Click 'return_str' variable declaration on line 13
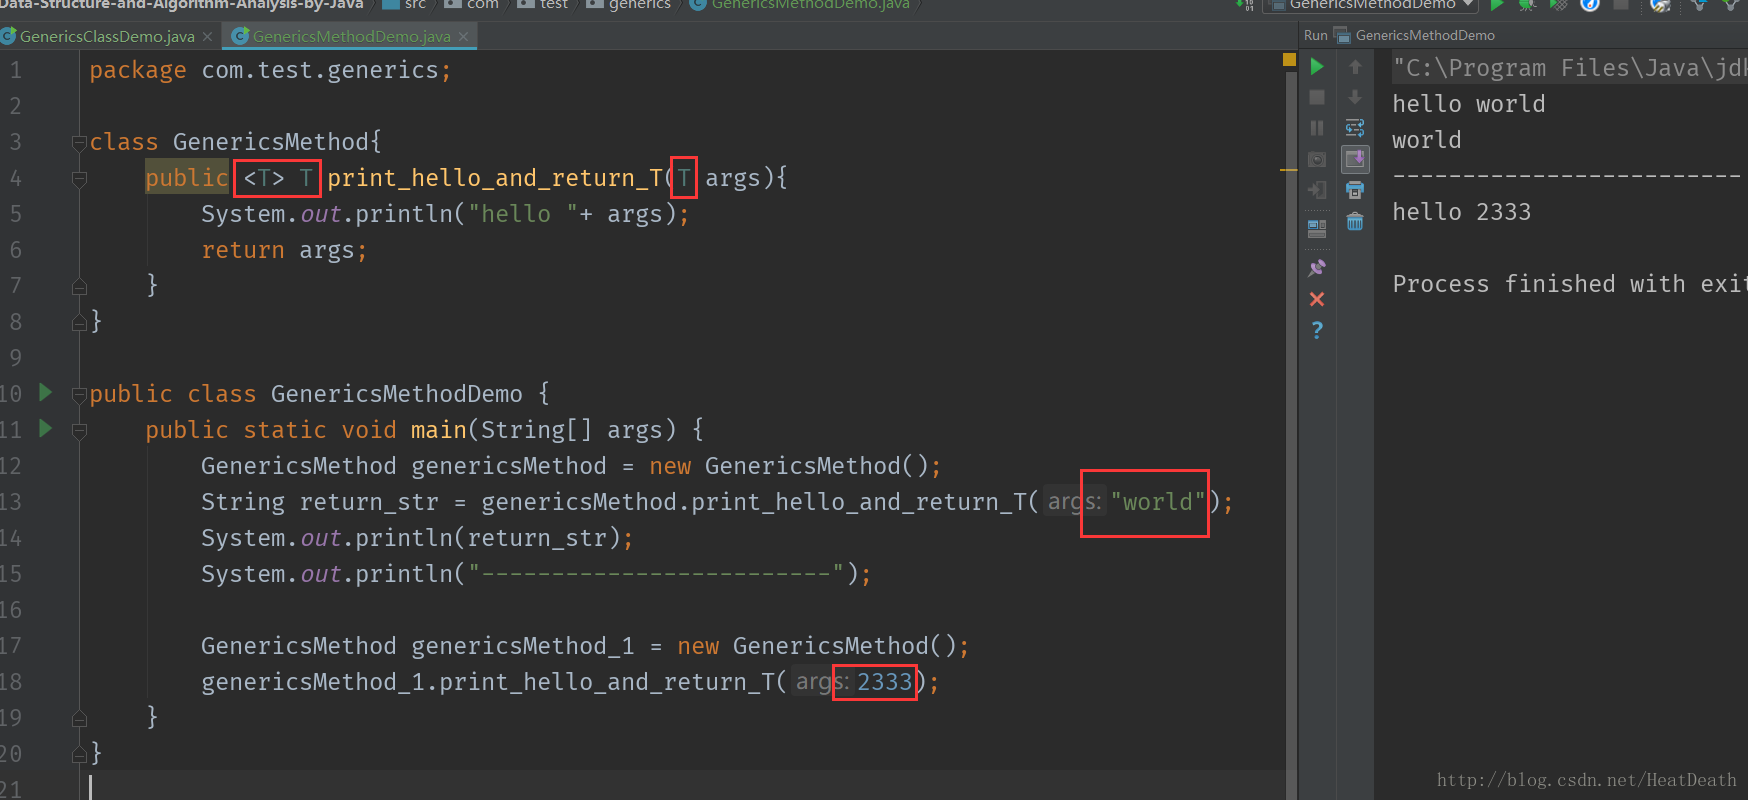Screen dimensions: 1748x800 coord(369,502)
